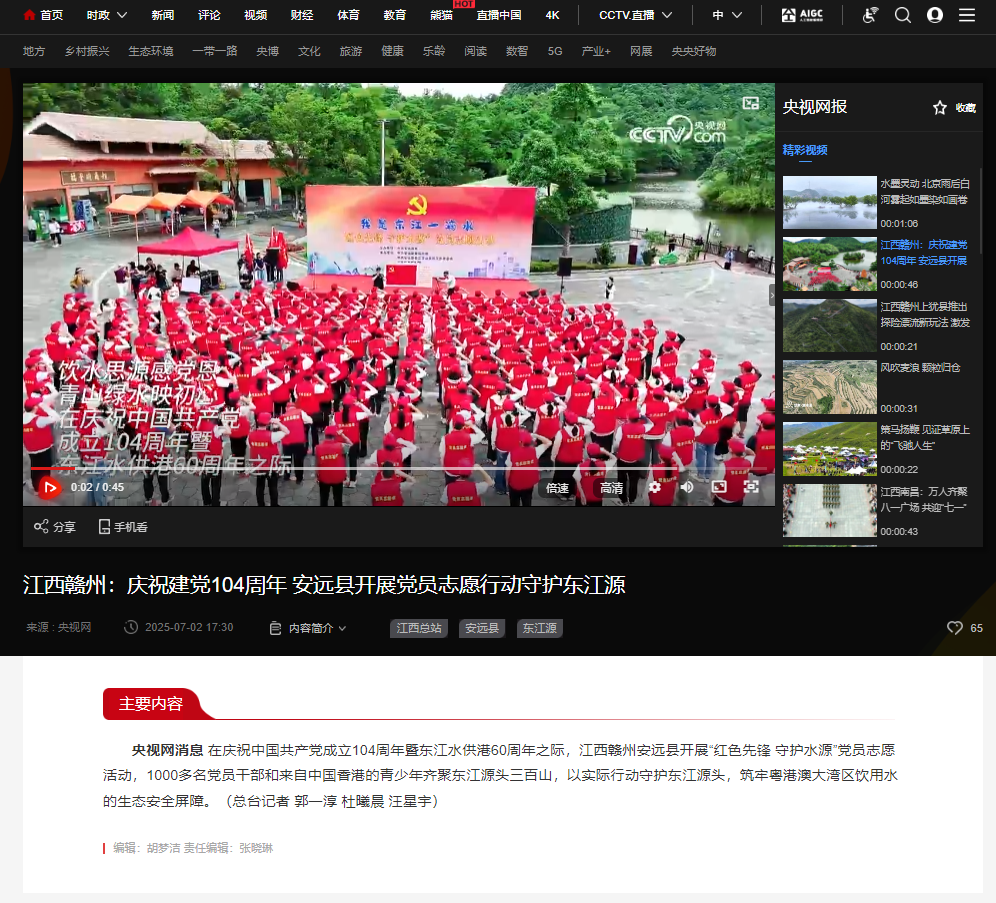Viewport: 996px width, 903px height.
Task: Go to 一带一路 sub-navigation link
Action: click(215, 51)
